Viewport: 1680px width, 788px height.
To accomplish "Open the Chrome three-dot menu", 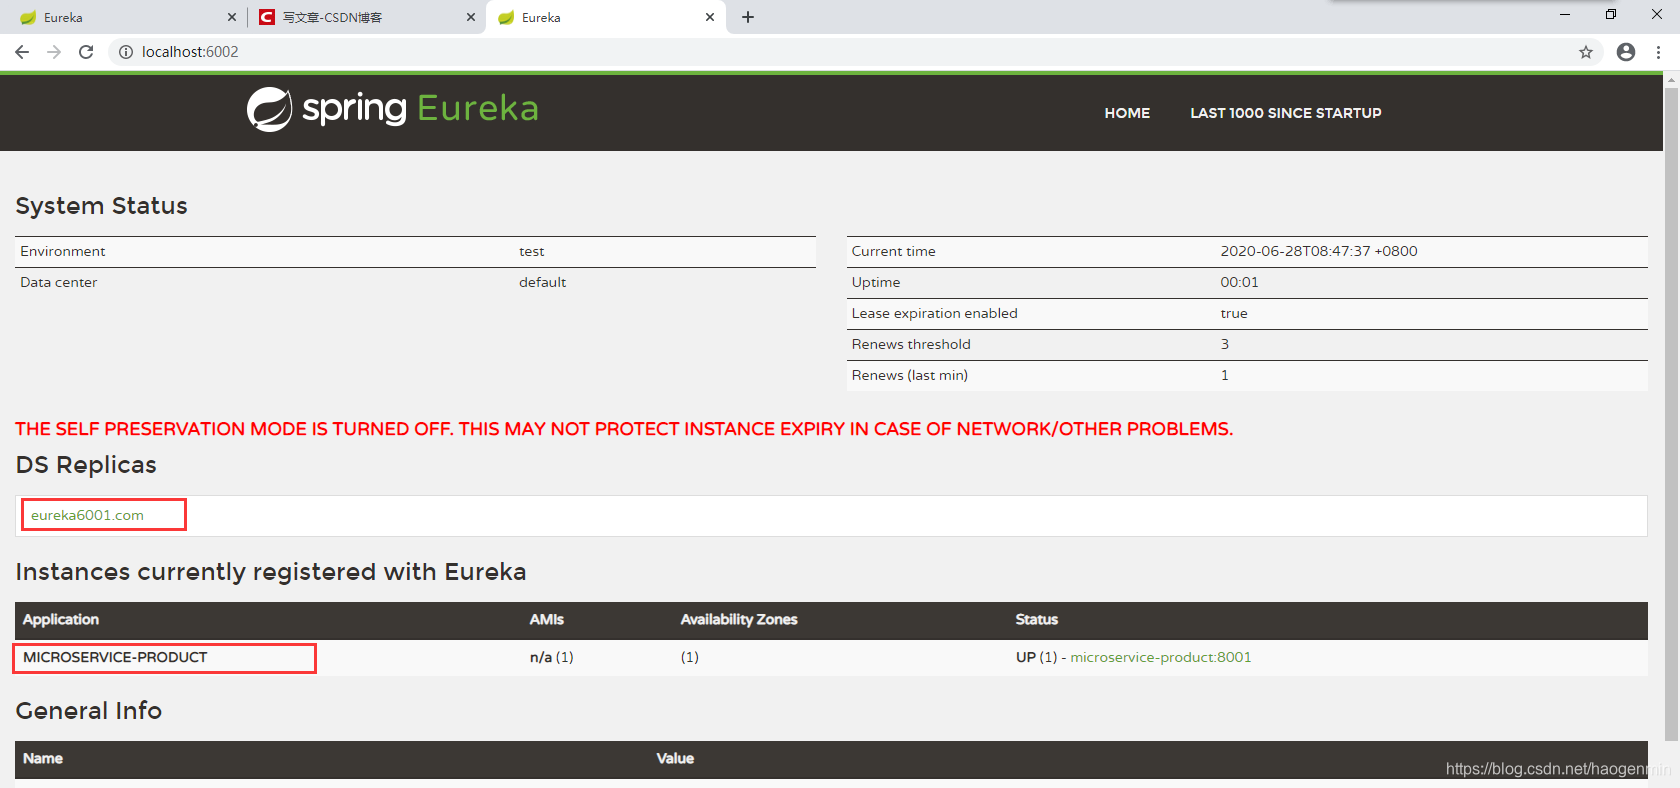I will (x=1658, y=52).
